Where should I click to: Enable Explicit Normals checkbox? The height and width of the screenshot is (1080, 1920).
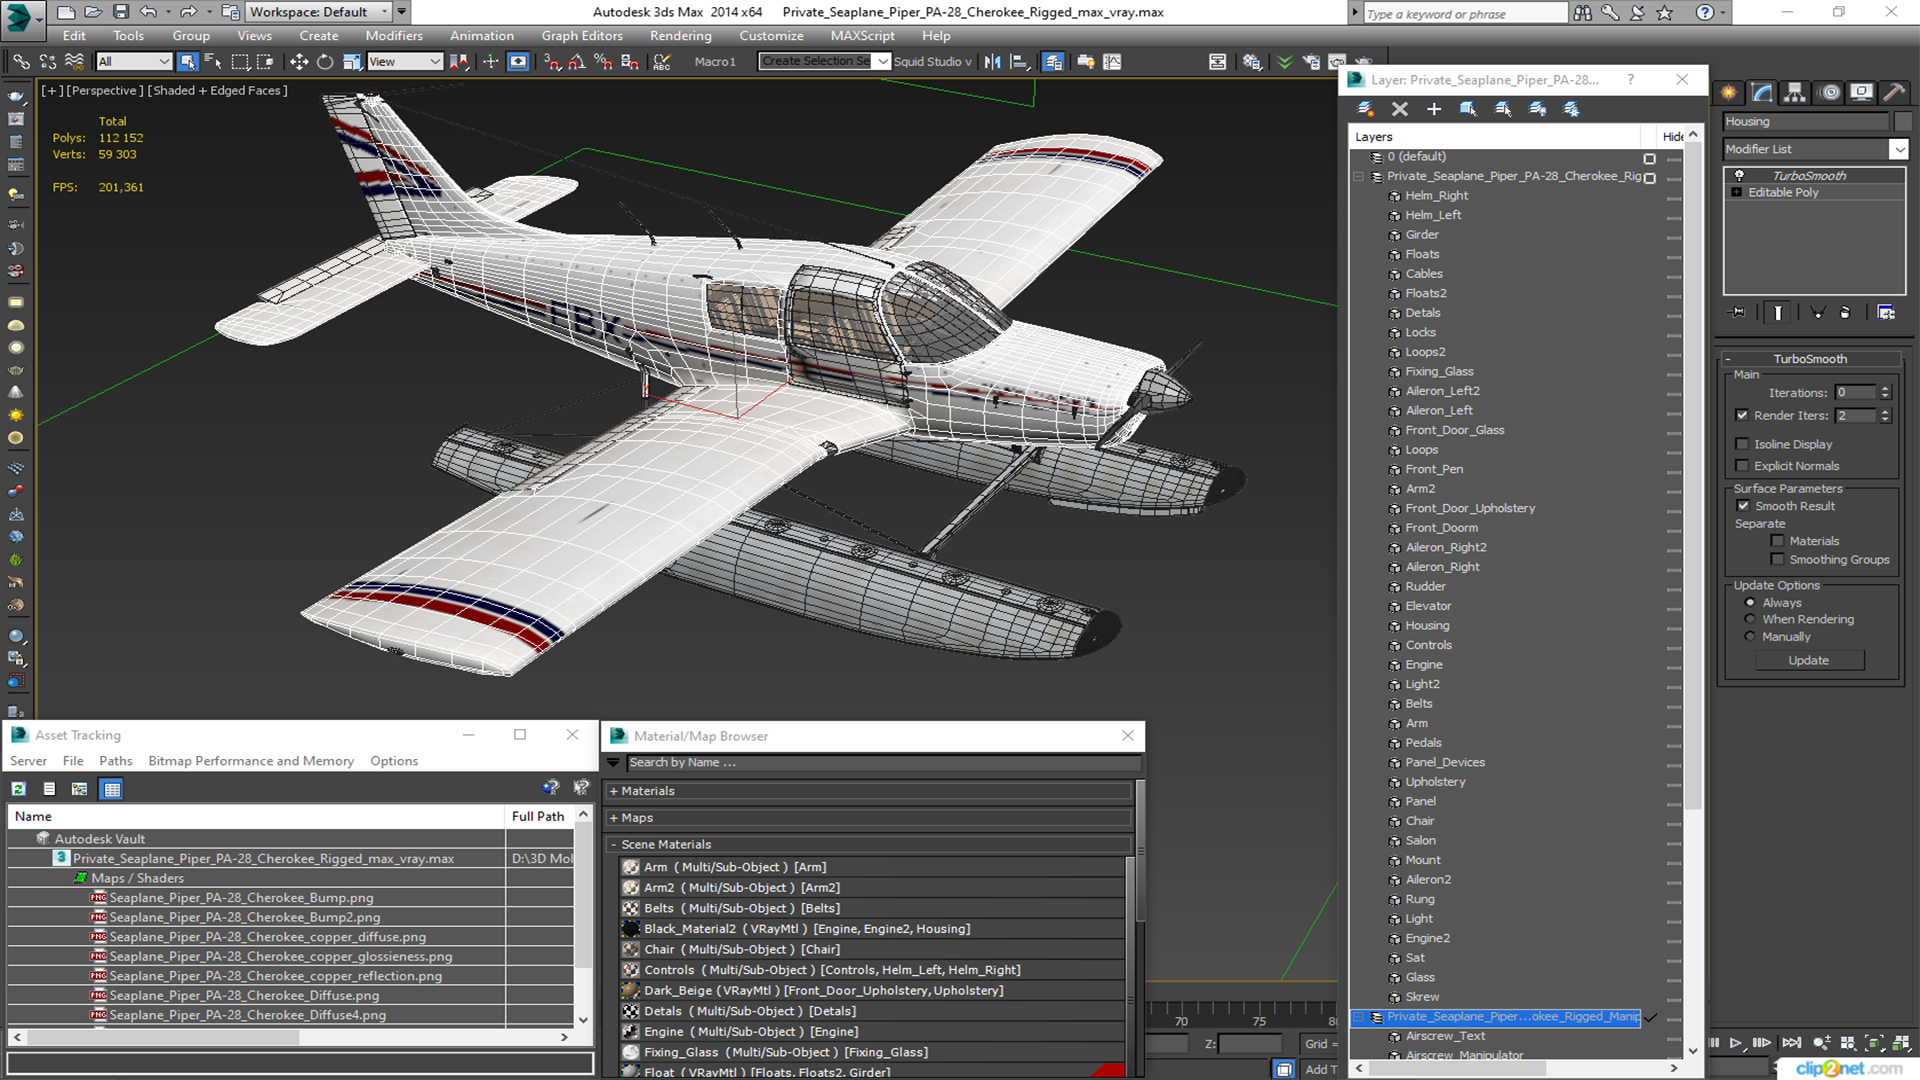pos(1742,466)
